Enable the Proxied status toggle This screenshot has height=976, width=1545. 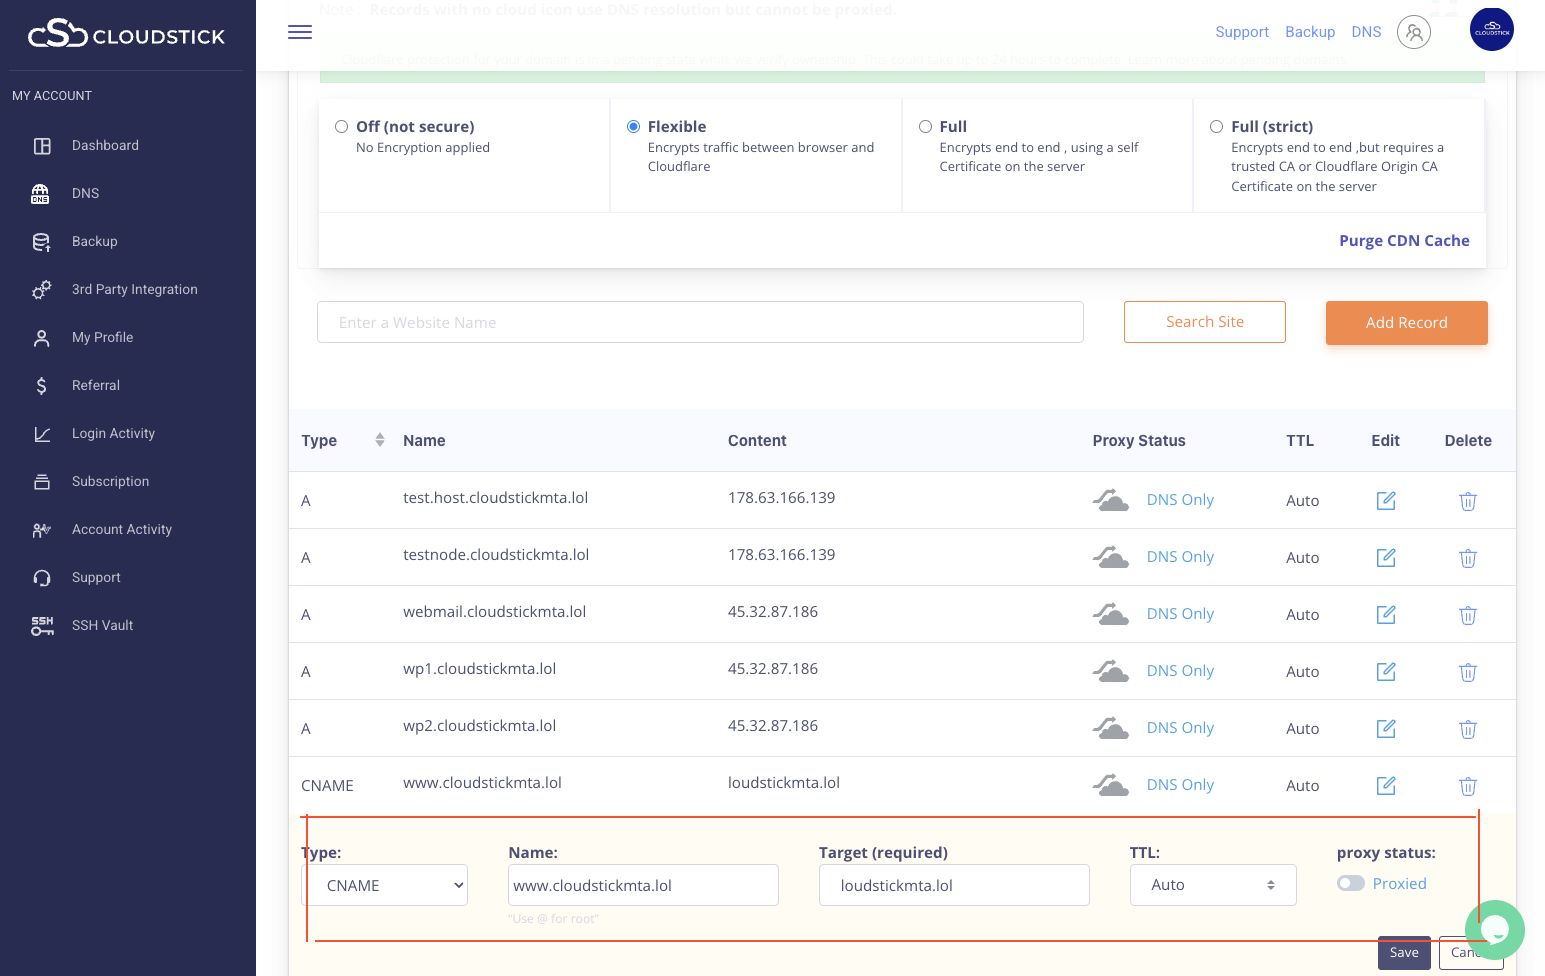click(x=1351, y=883)
